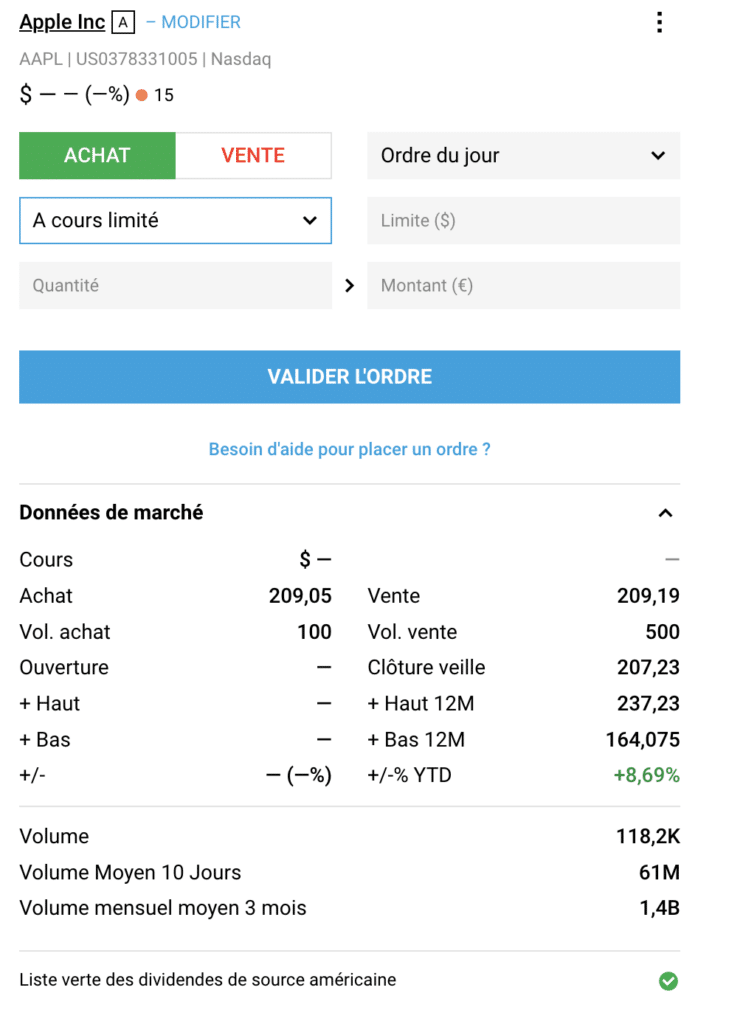
Task: Open Besoin d'aide pour placer un ordre link
Action: pos(349,449)
